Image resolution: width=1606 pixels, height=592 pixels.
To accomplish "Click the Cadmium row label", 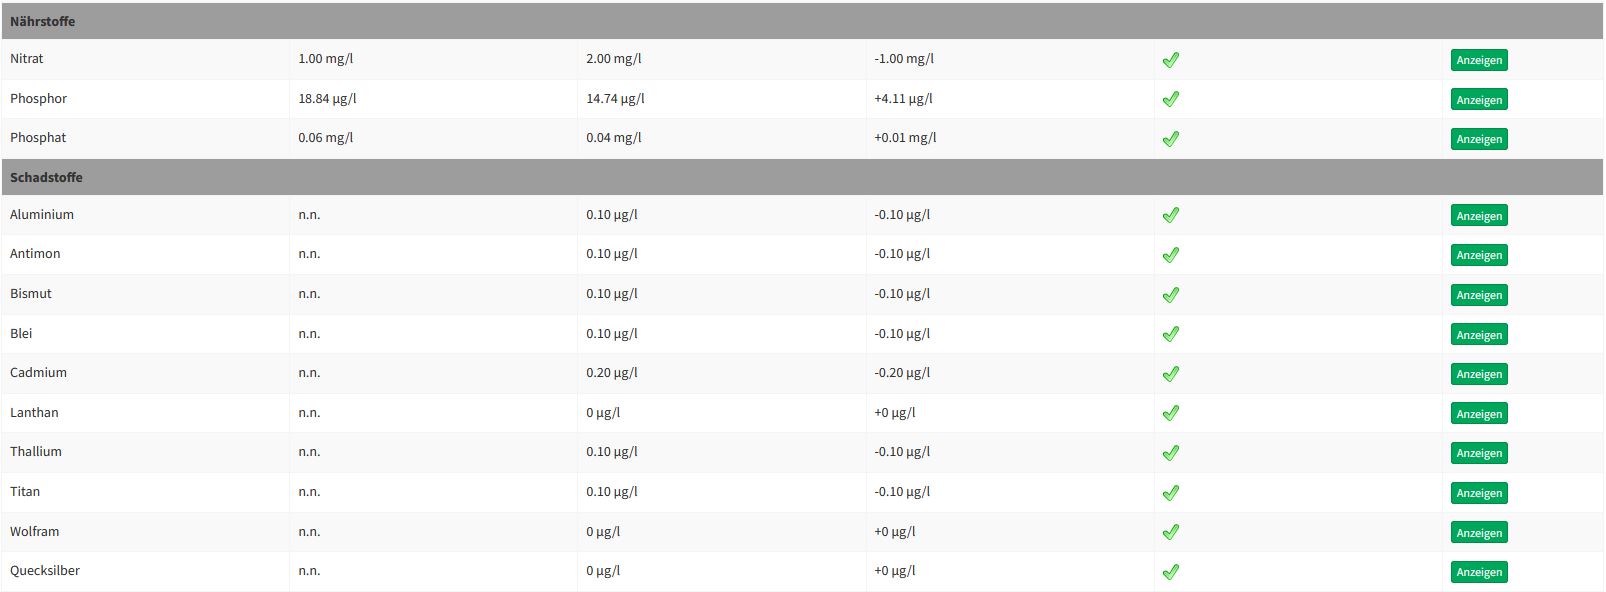I will [38, 372].
